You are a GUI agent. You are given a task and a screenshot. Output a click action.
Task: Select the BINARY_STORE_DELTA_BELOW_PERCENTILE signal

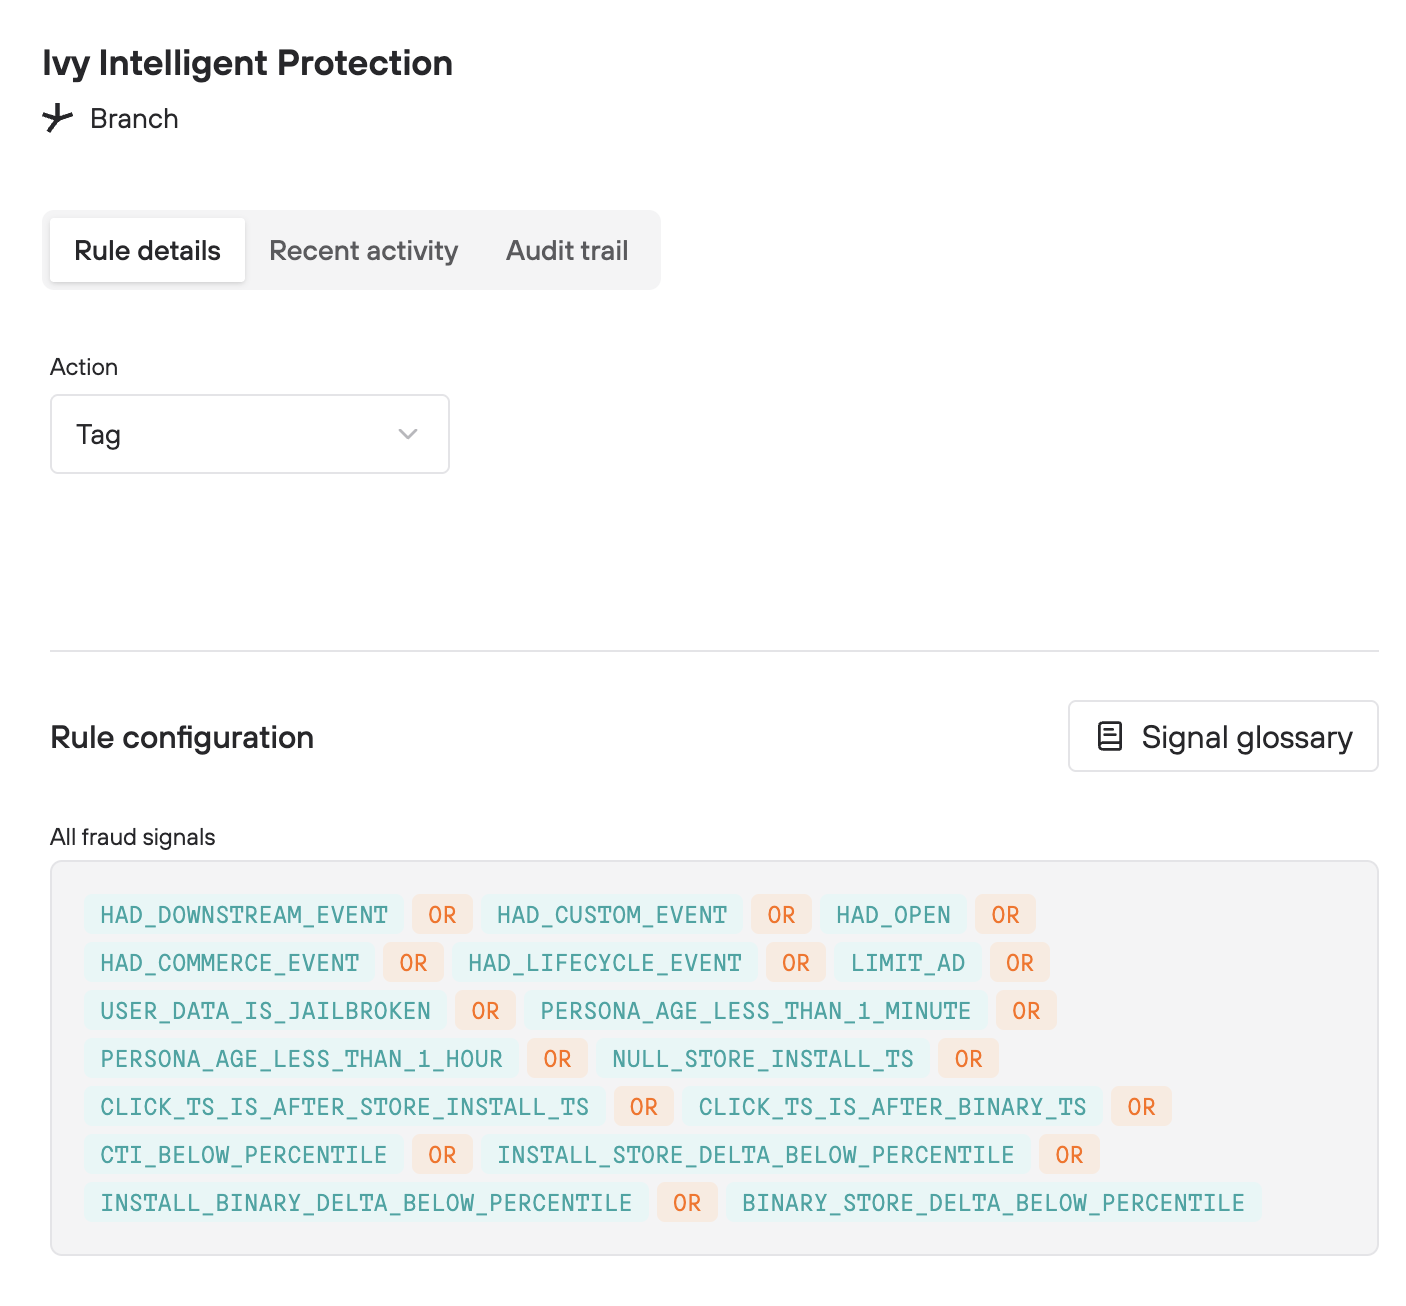pyautogui.click(x=994, y=1203)
